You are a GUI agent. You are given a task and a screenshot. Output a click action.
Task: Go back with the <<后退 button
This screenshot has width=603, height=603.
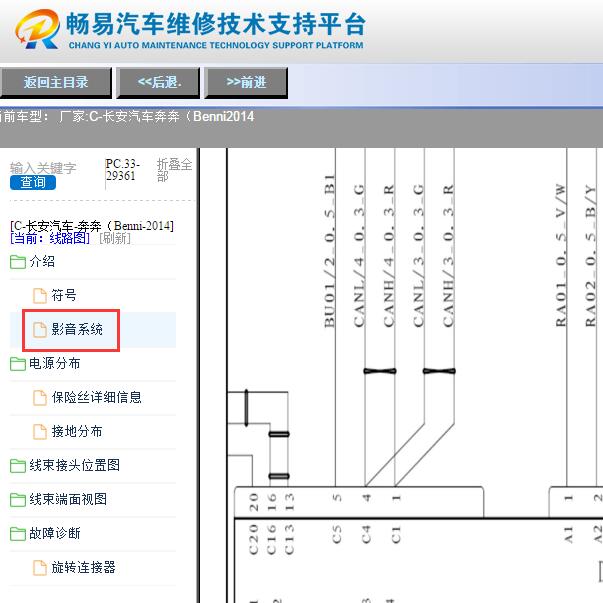159,82
